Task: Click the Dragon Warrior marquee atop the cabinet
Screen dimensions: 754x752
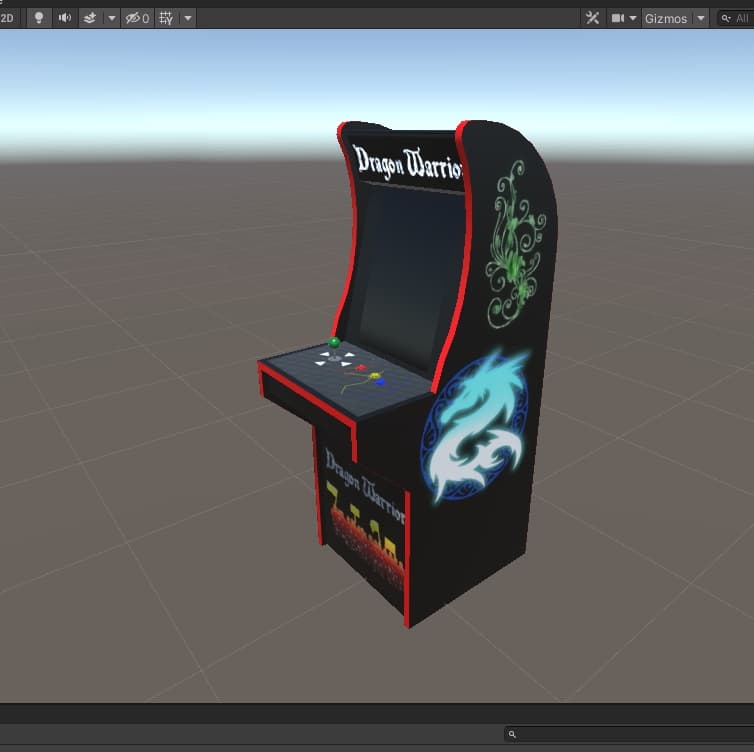Action: 406,163
